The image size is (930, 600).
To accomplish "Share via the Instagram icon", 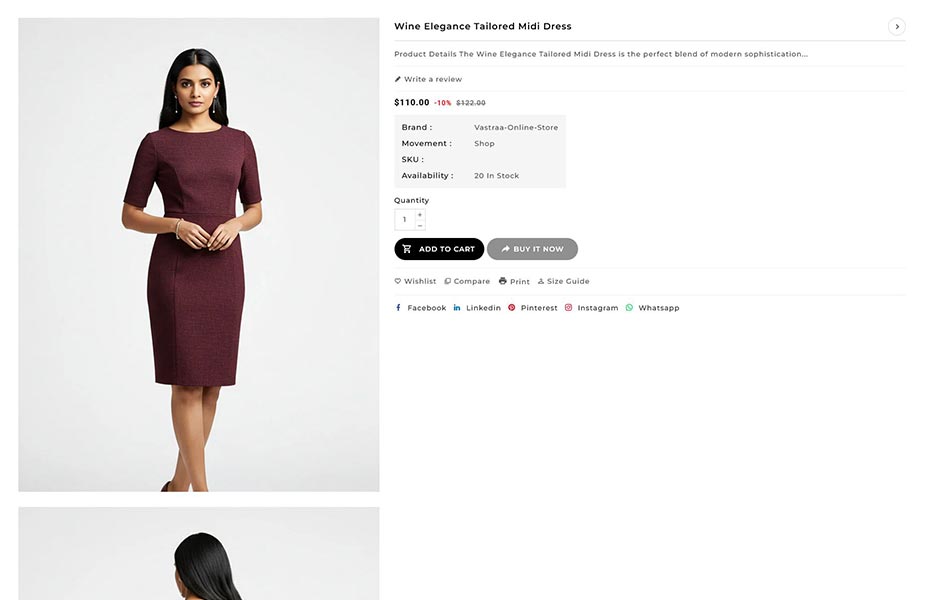I will pyautogui.click(x=569, y=308).
